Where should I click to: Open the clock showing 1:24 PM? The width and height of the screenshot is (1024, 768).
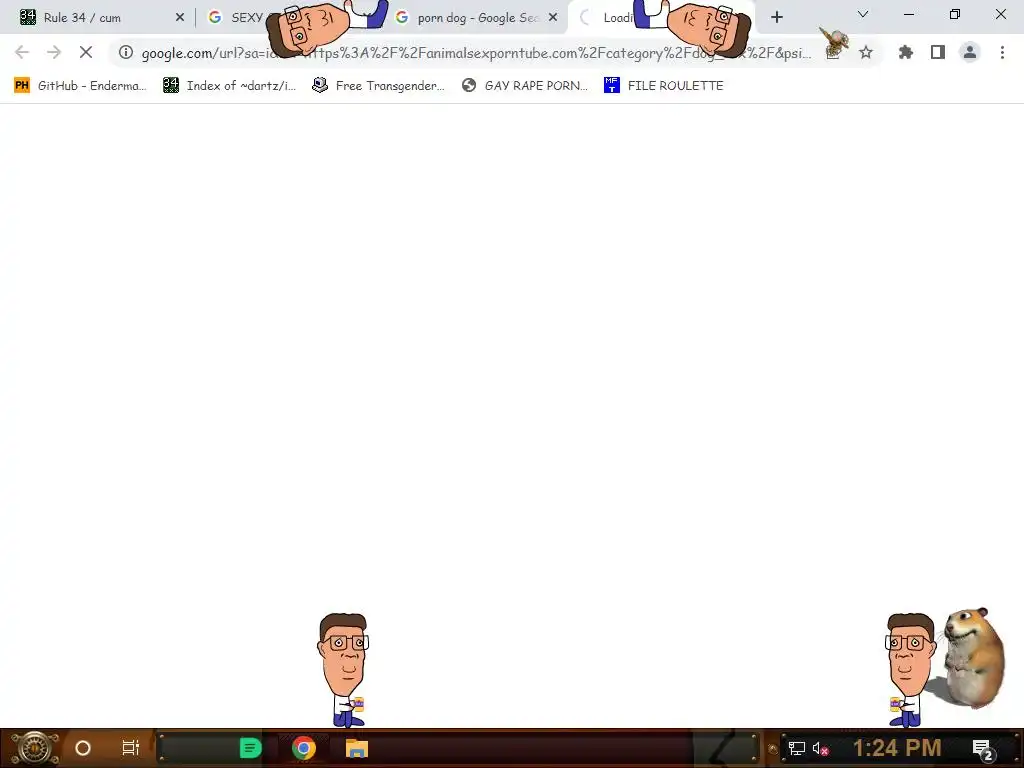pyautogui.click(x=897, y=748)
